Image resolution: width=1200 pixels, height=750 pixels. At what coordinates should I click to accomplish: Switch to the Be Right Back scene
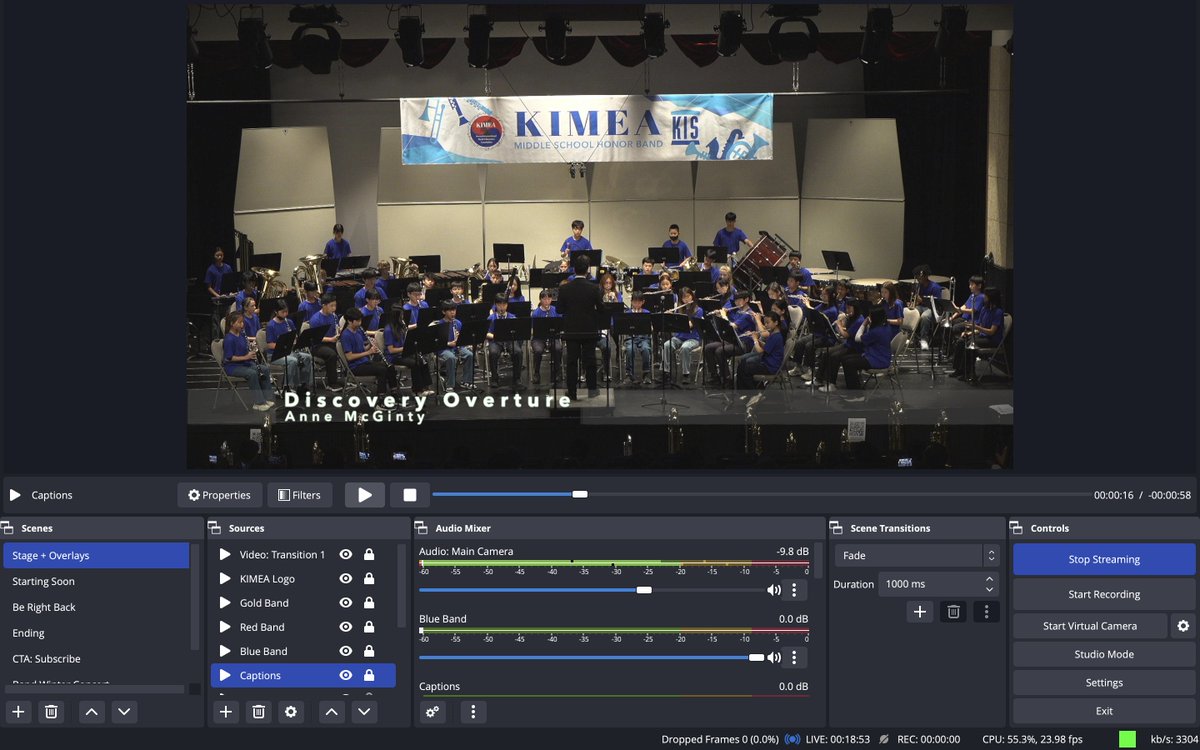[x=97, y=607]
